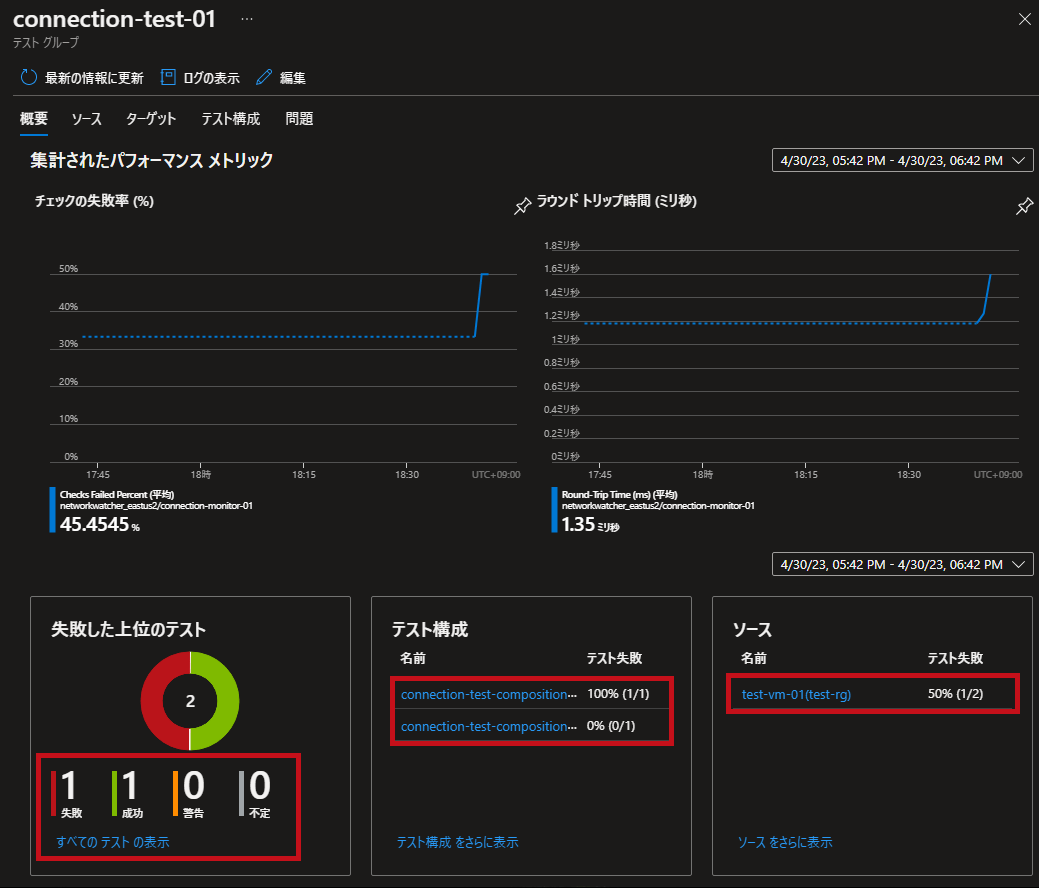The width and height of the screenshot is (1039, 888).
Task: Click the 0% (0/1) test failure value
Action: (611, 726)
